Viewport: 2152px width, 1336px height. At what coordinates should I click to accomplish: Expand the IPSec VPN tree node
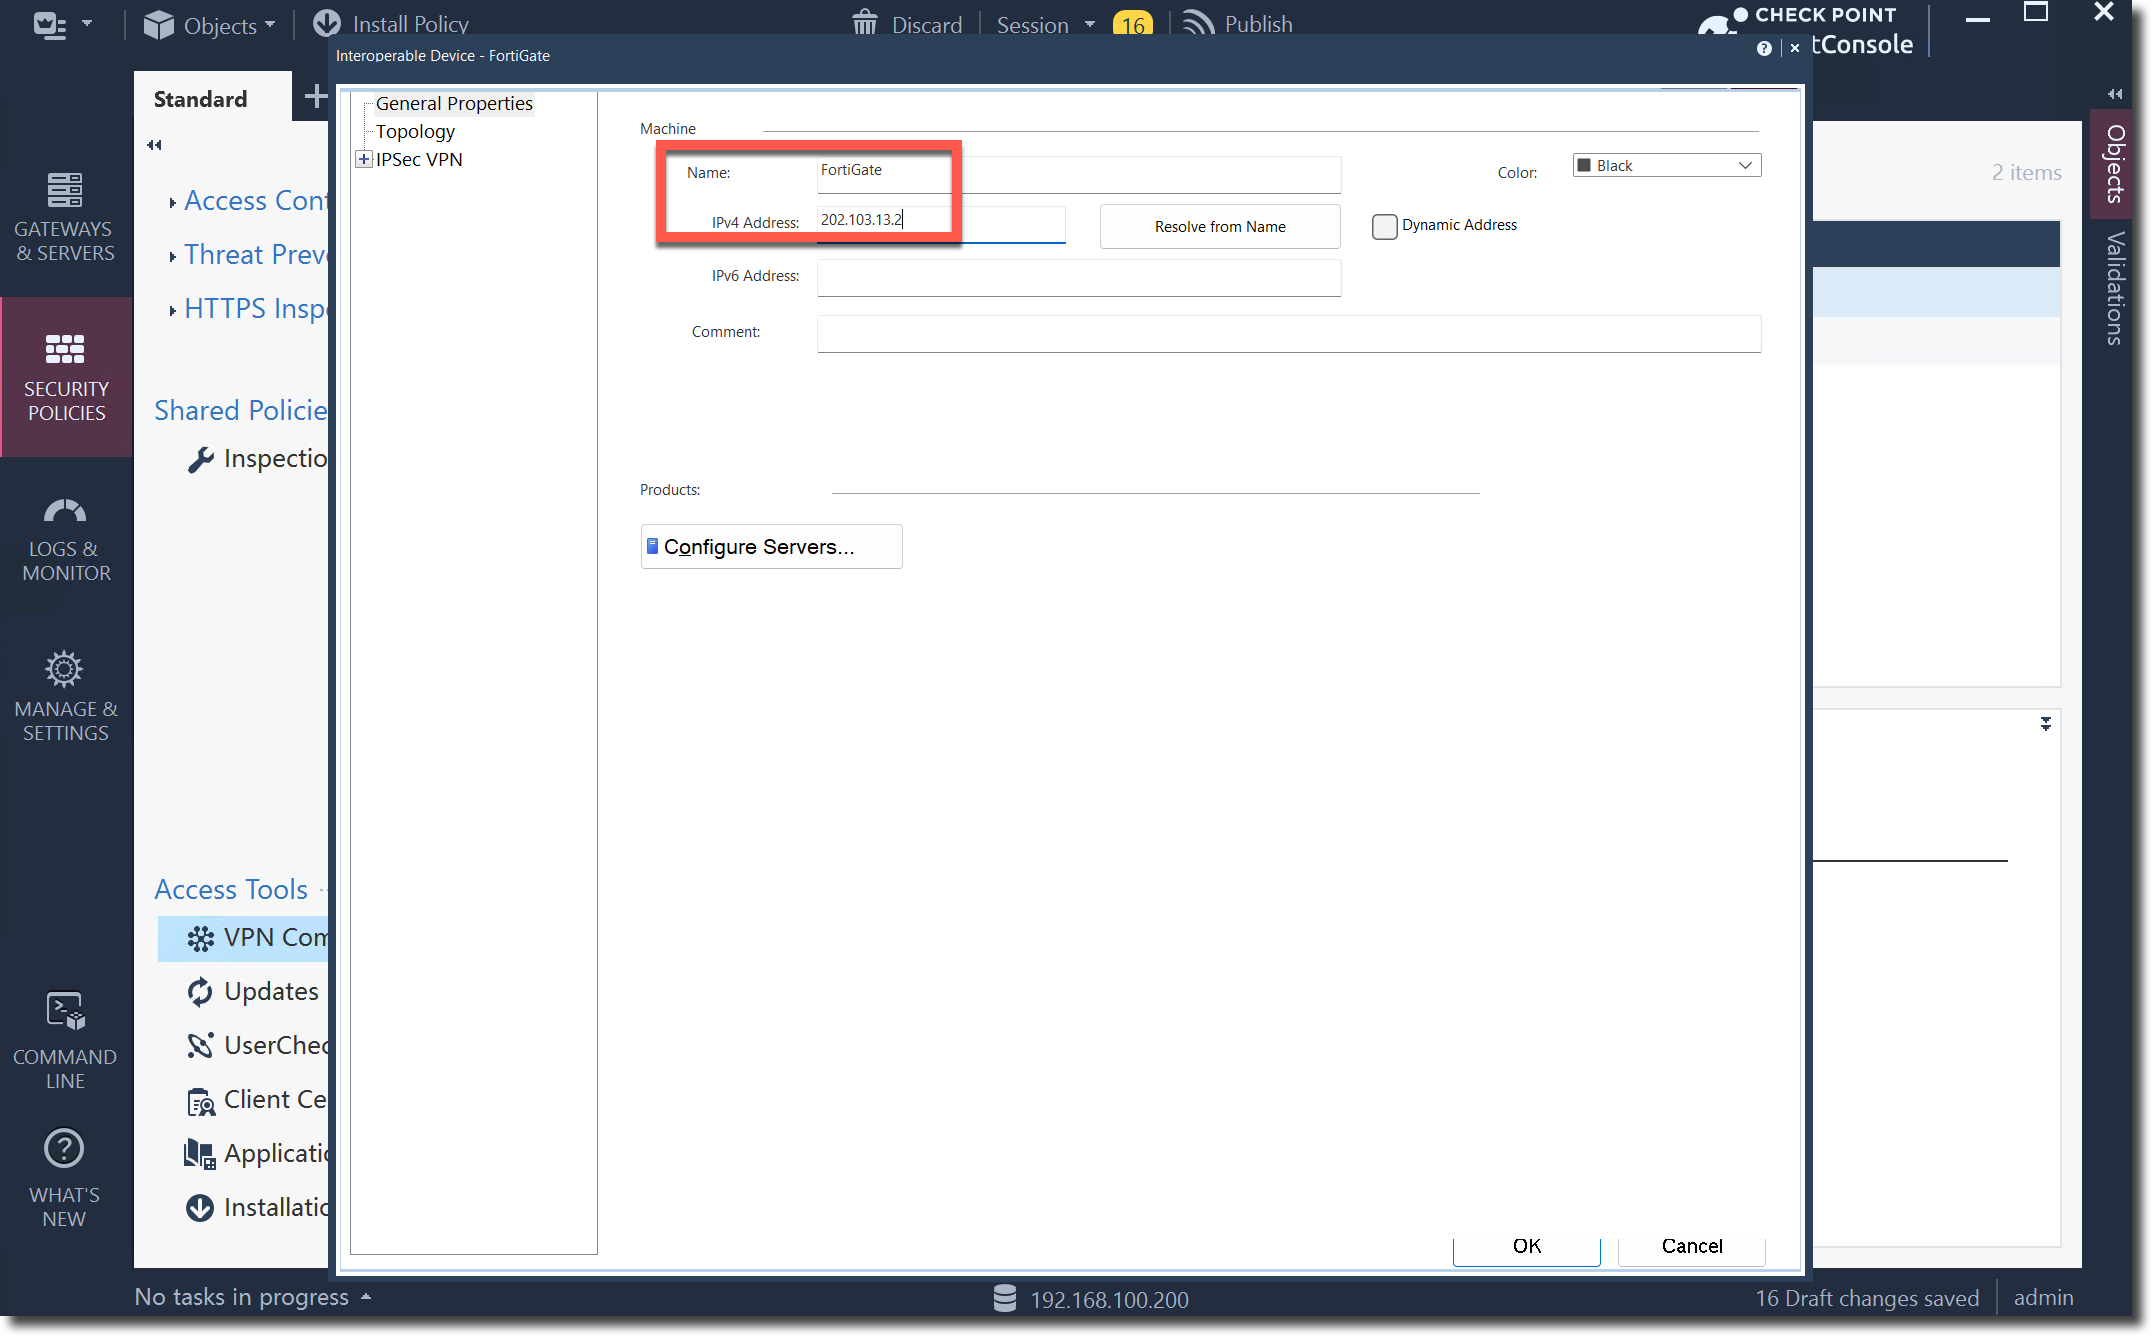(364, 159)
